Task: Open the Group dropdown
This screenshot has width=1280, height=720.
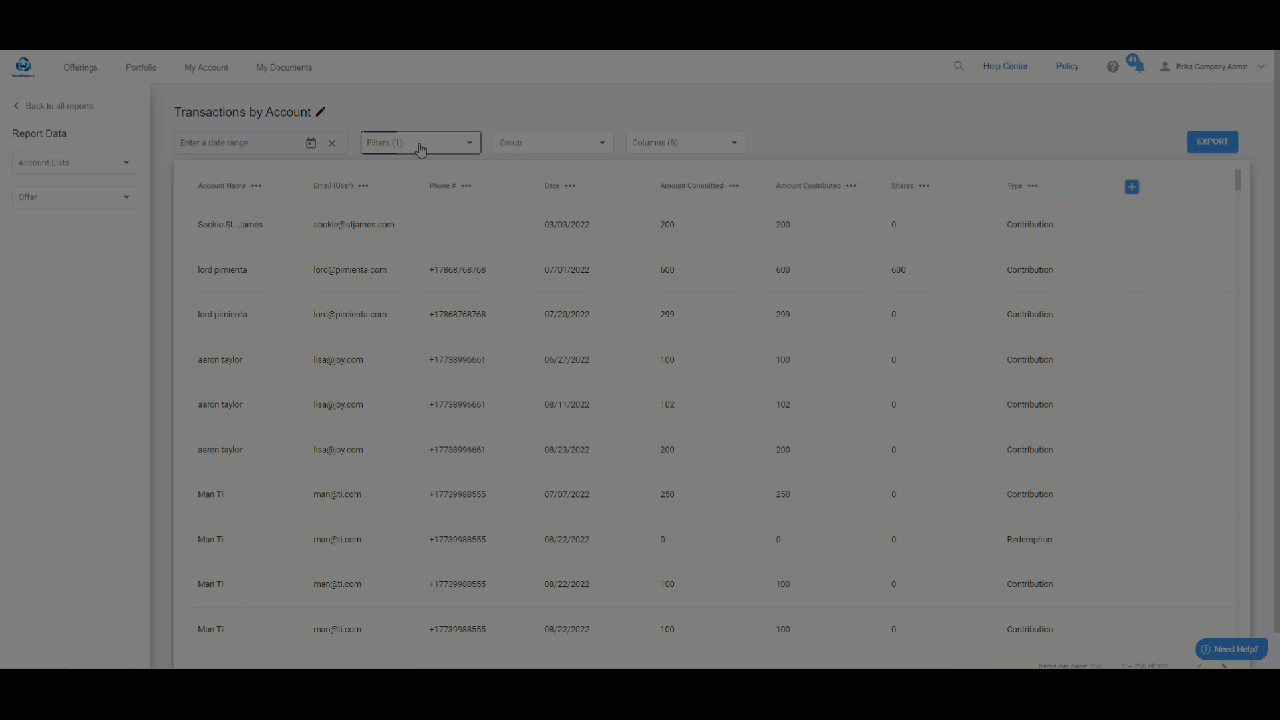Action: 552,143
